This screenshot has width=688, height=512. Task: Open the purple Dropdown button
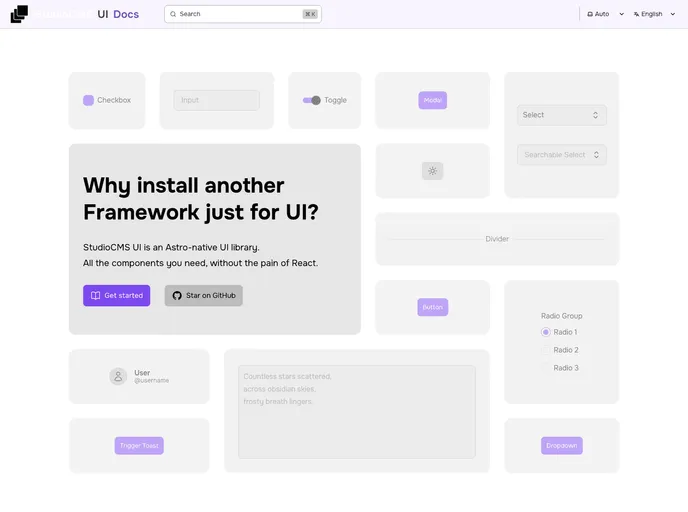562,446
